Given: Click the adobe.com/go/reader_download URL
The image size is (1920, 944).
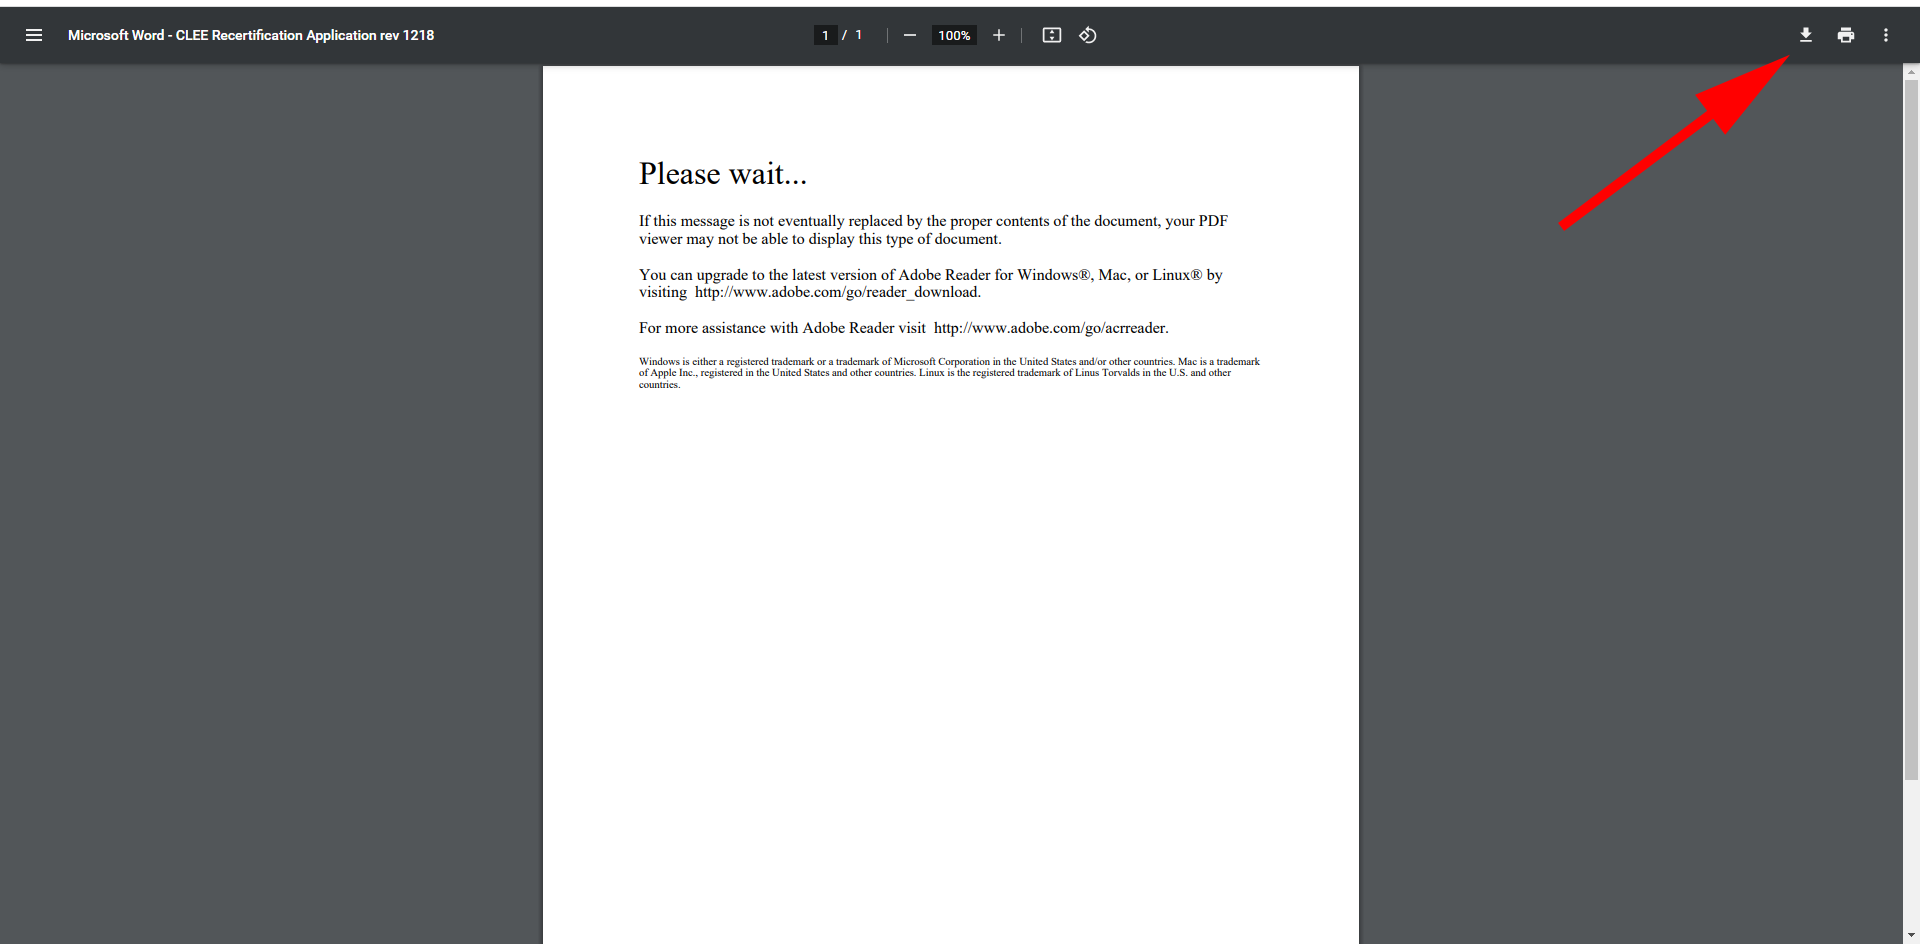Looking at the screenshot, I should tap(837, 292).
